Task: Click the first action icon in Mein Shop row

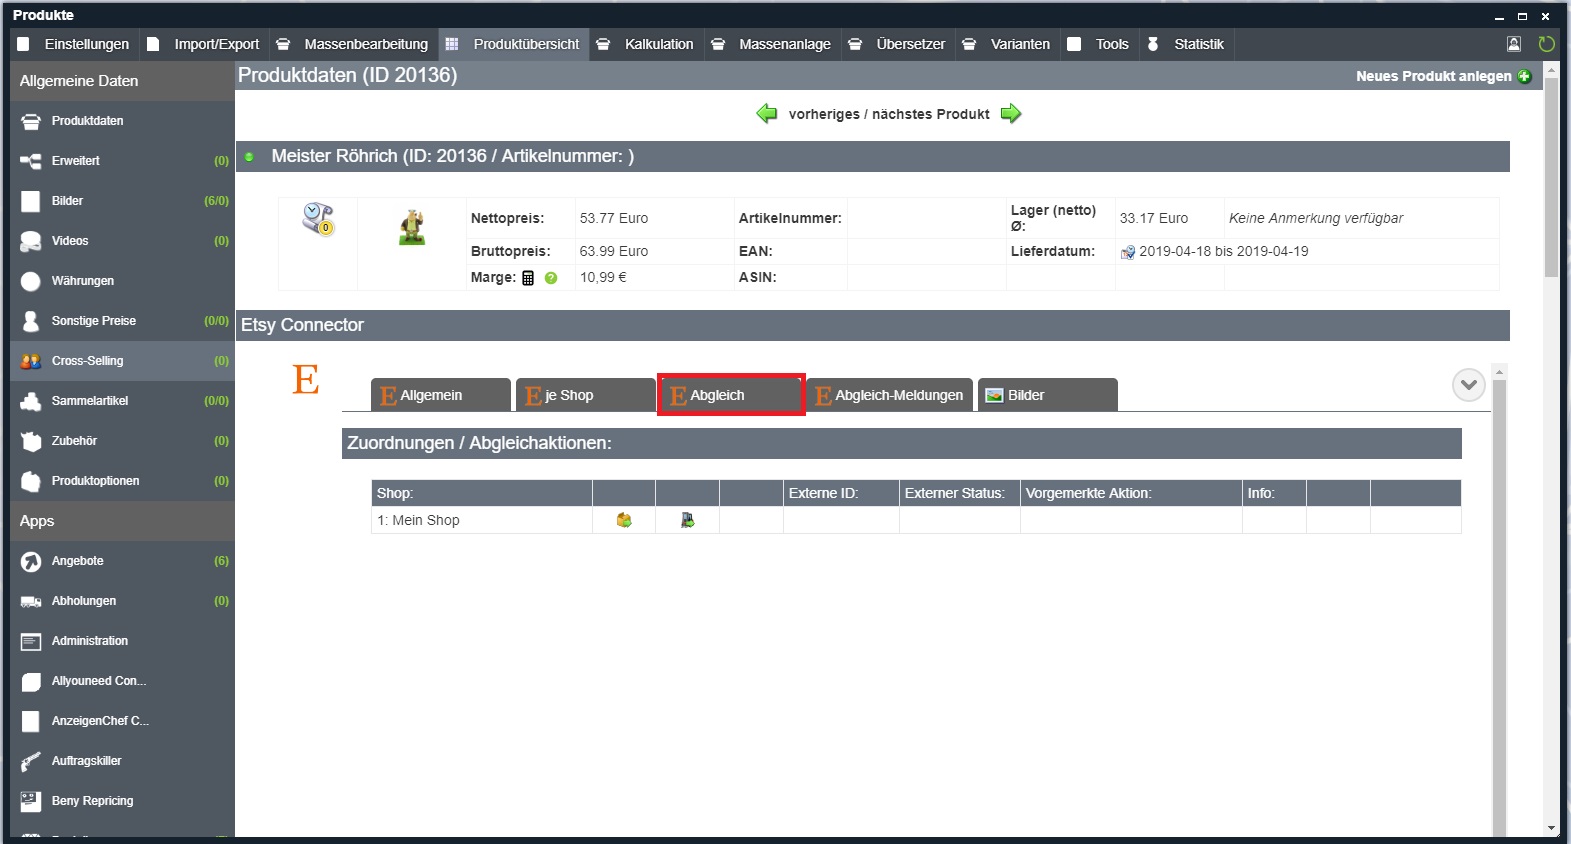Action: coord(624,520)
